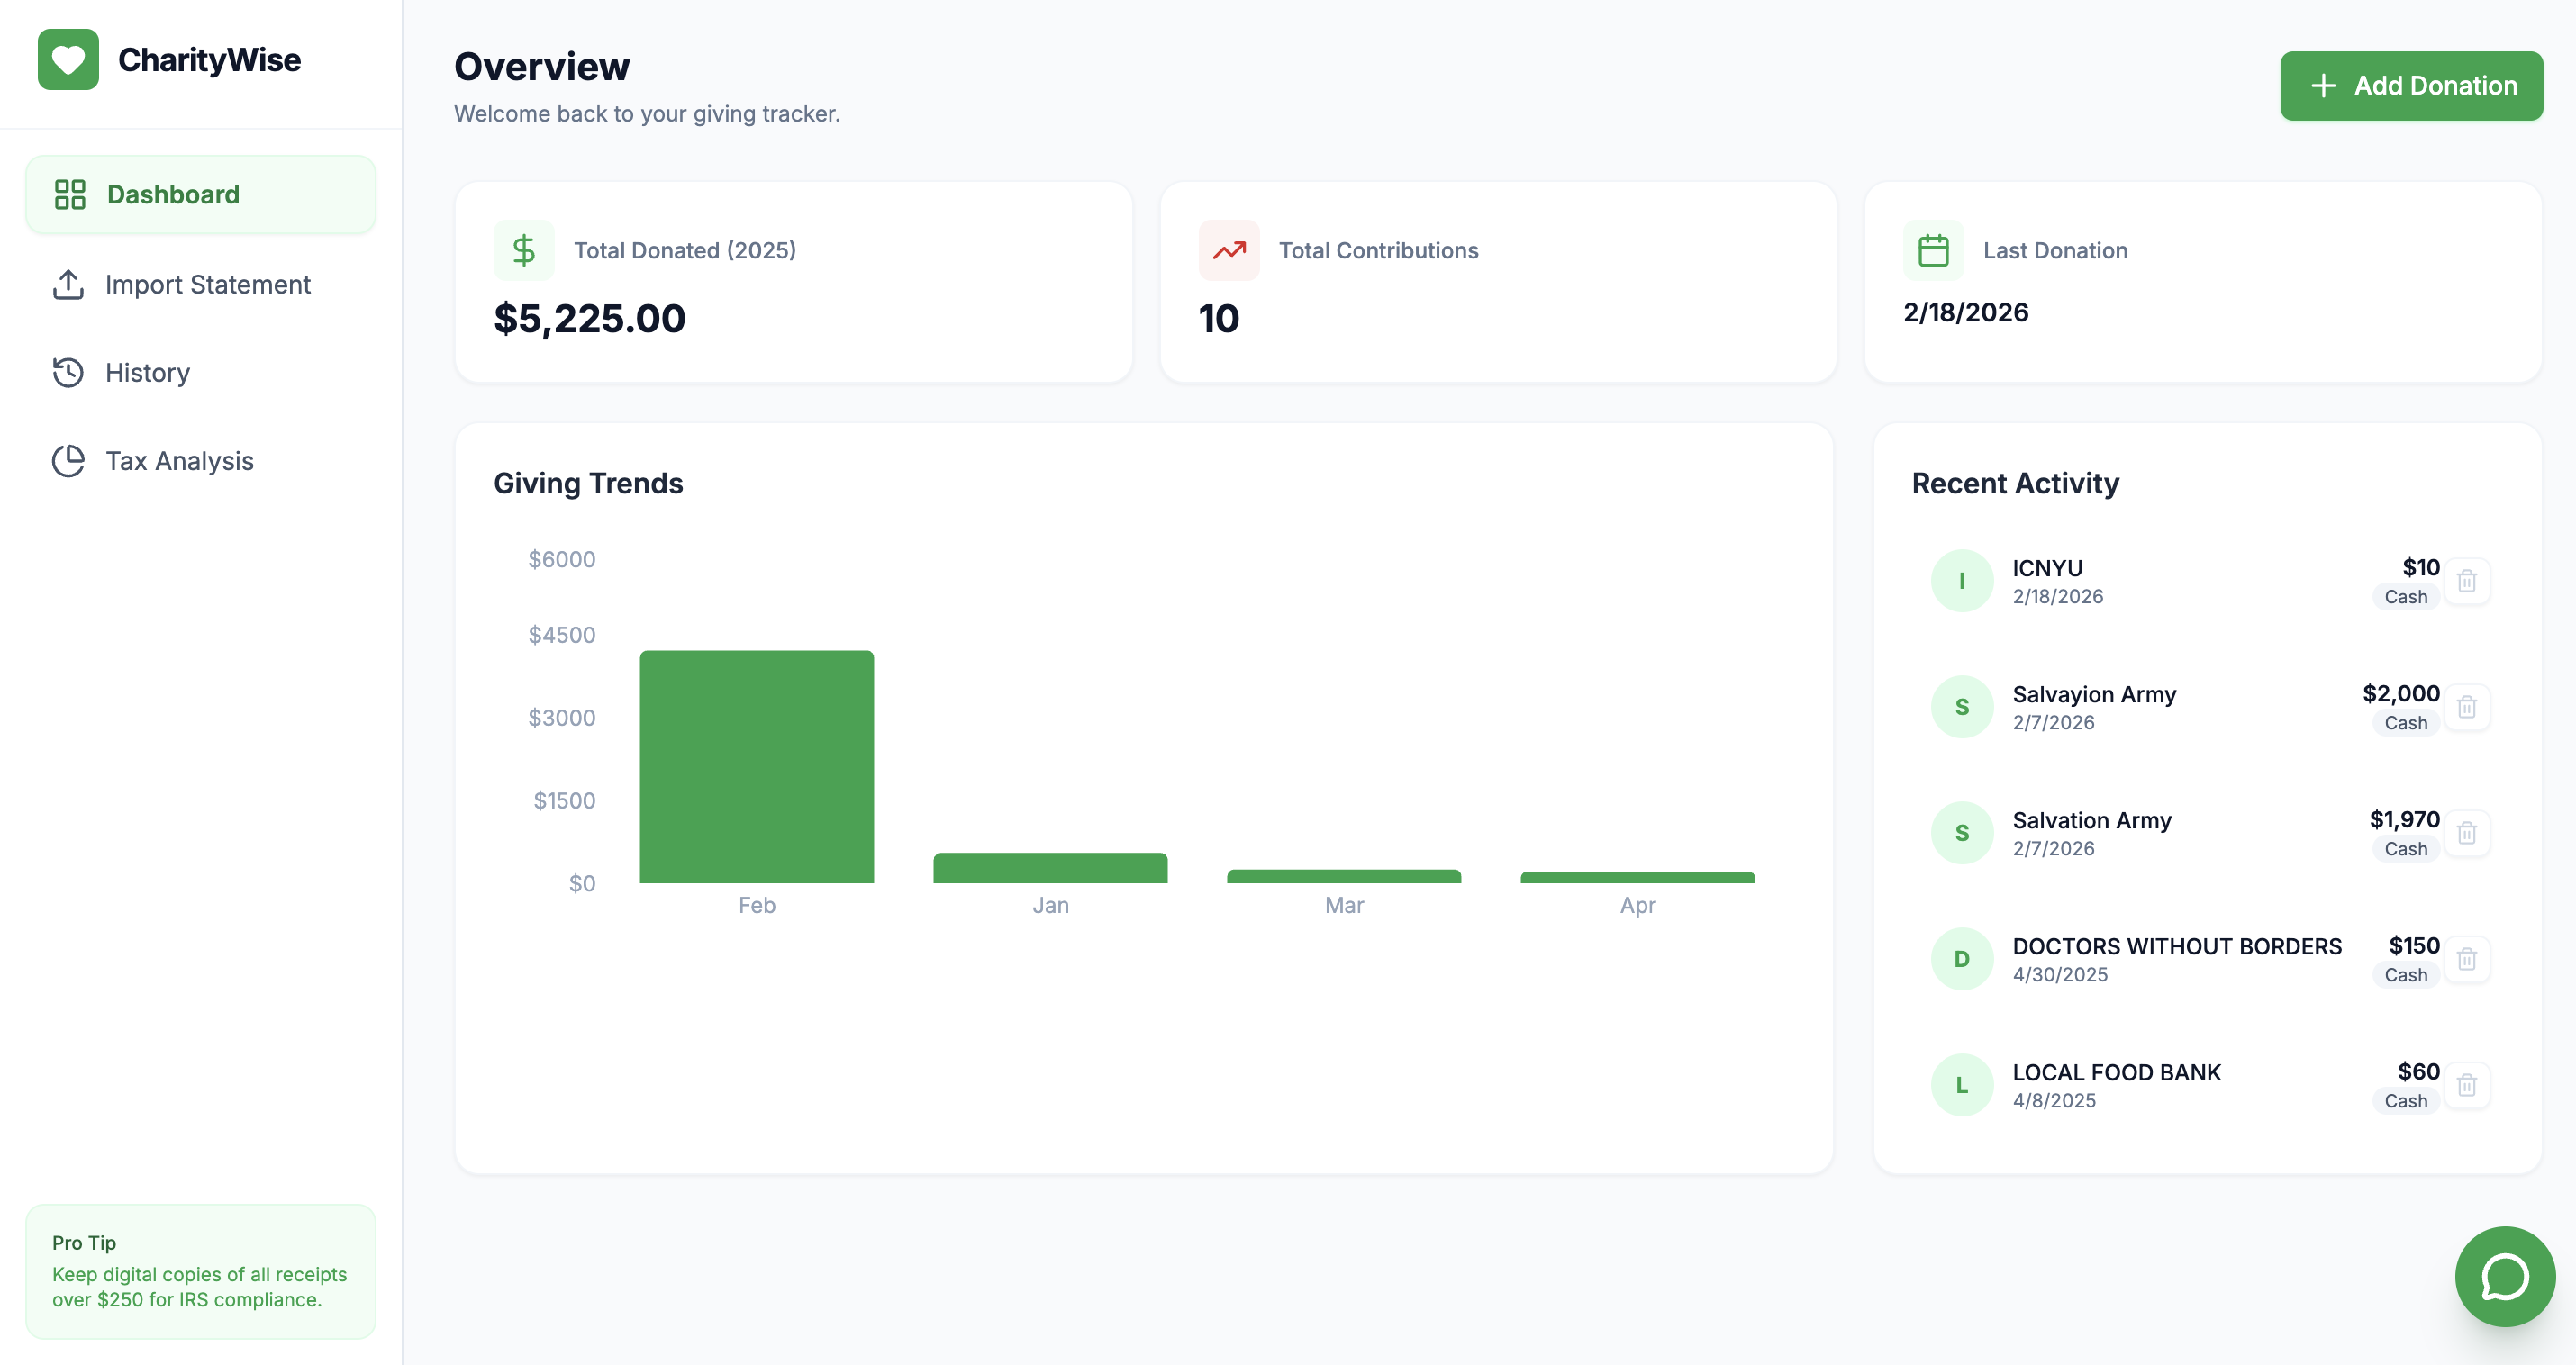
Task: Open the chat bubble widget
Action: click(x=2504, y=1276)
